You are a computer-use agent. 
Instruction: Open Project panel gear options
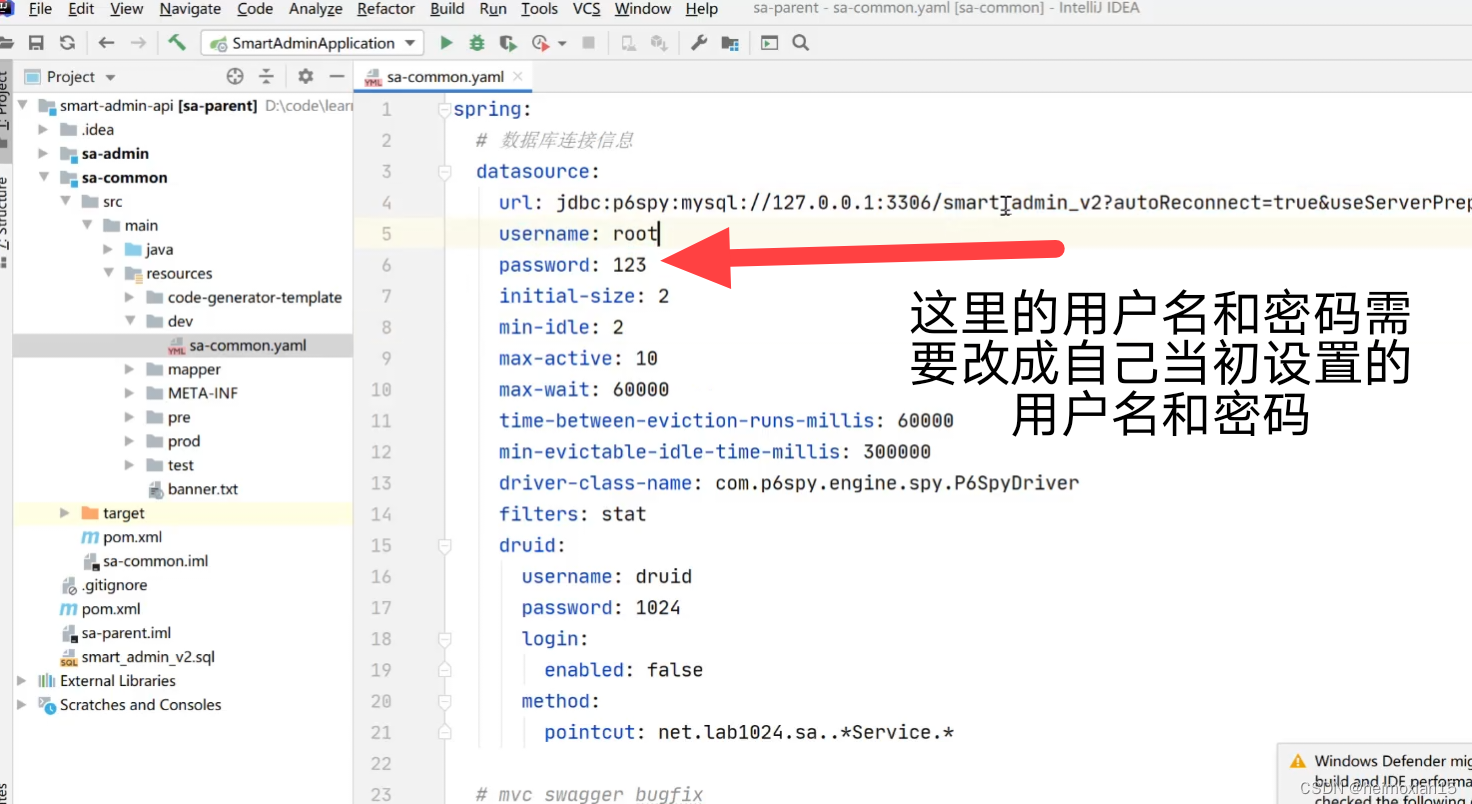click(x=306, y=77)
